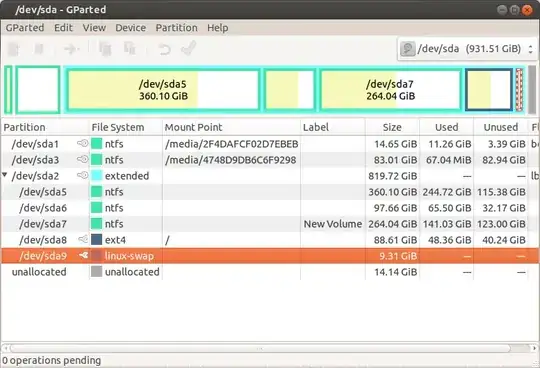Open the /dev/sda device selector dropdown

[467, 49]
